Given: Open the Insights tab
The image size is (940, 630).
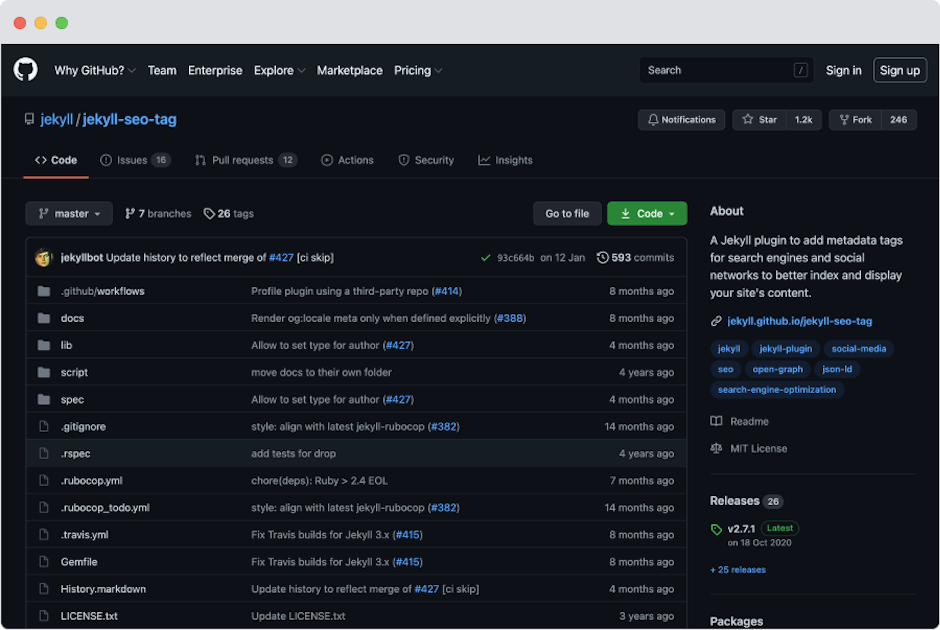Looking at the screenshot, I should [505, 160].
